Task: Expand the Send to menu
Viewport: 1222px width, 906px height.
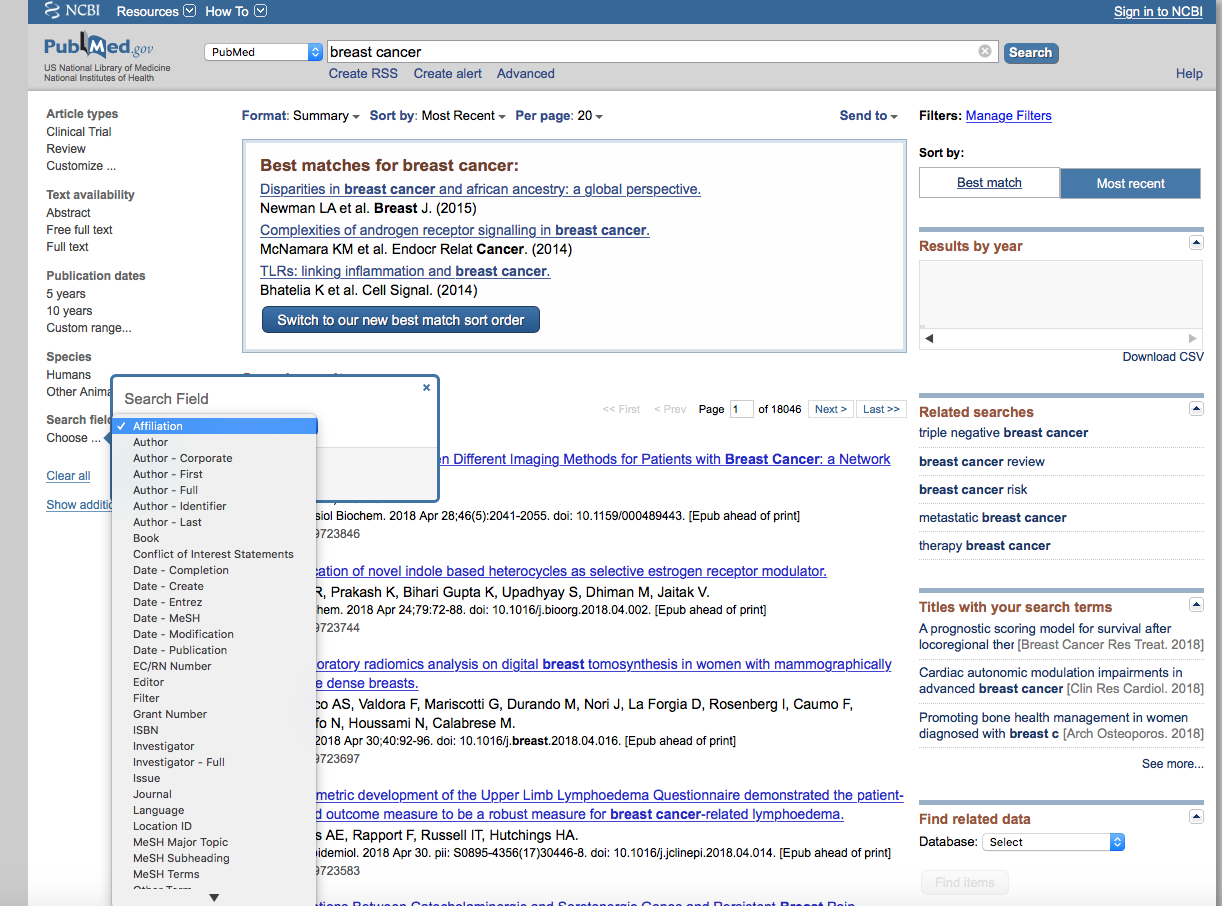Action: coord(868,116)
